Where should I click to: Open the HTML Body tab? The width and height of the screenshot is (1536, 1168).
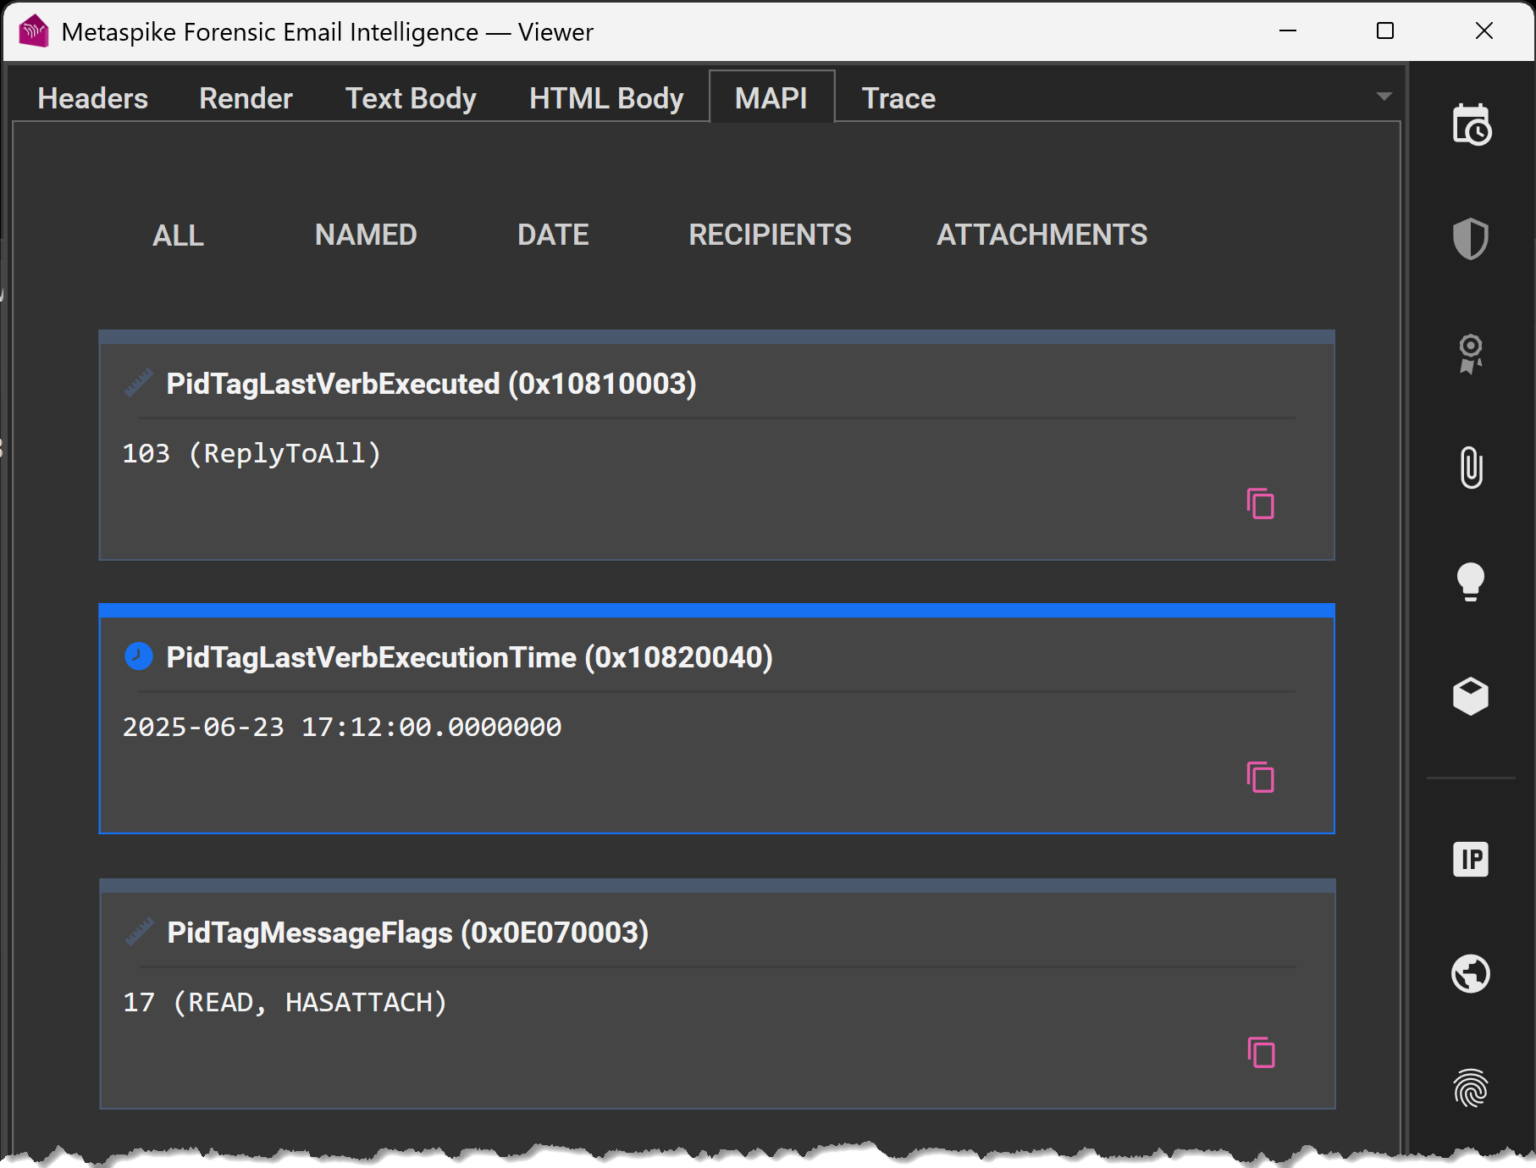pyautogui.click(x=606, y=98)
